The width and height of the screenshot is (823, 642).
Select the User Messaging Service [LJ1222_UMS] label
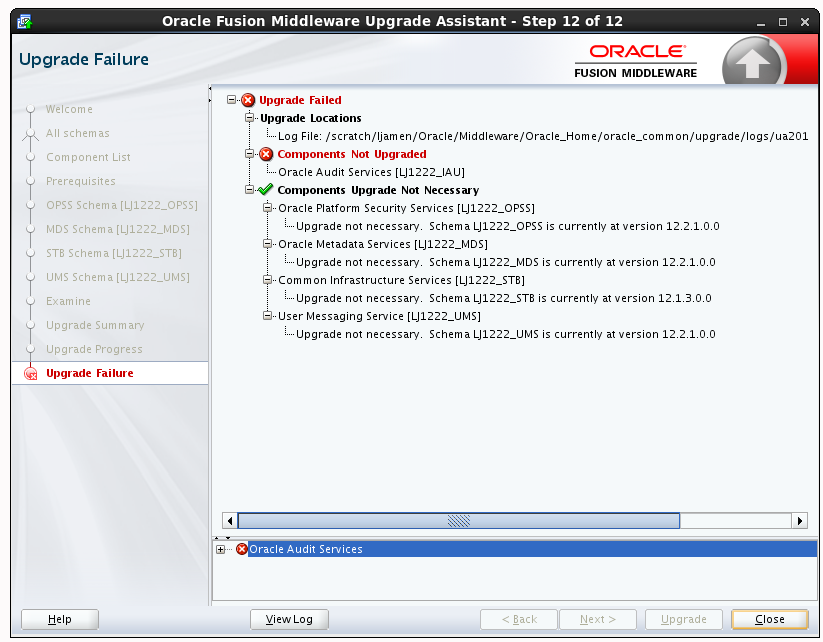[x=379, y=316]
